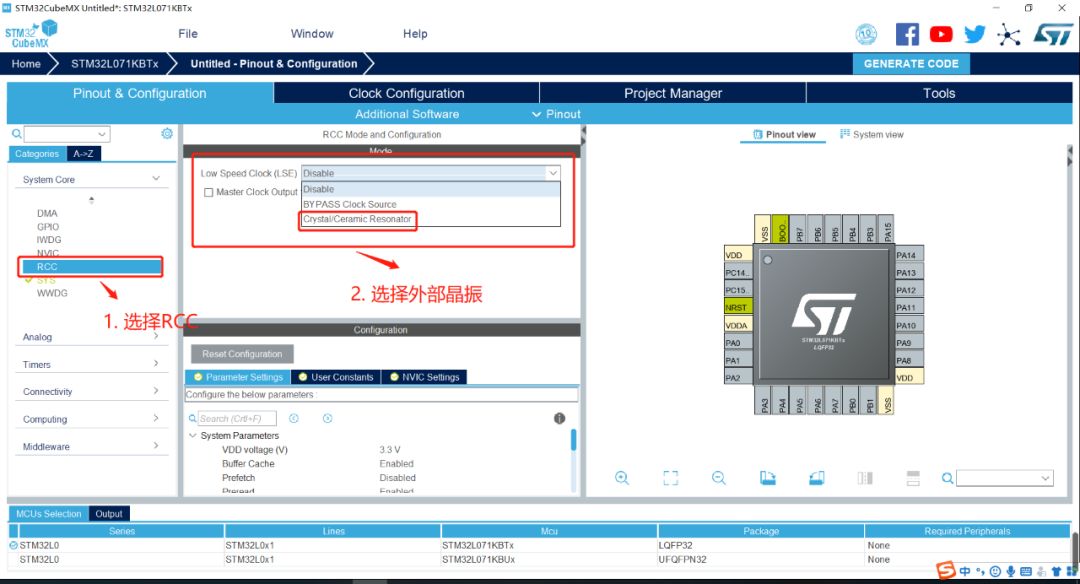Toggle the favorite star on the STM32L071KBTx row
Image resolution: width=1080 pixels, height=584 pixels.
click(13, 545)
